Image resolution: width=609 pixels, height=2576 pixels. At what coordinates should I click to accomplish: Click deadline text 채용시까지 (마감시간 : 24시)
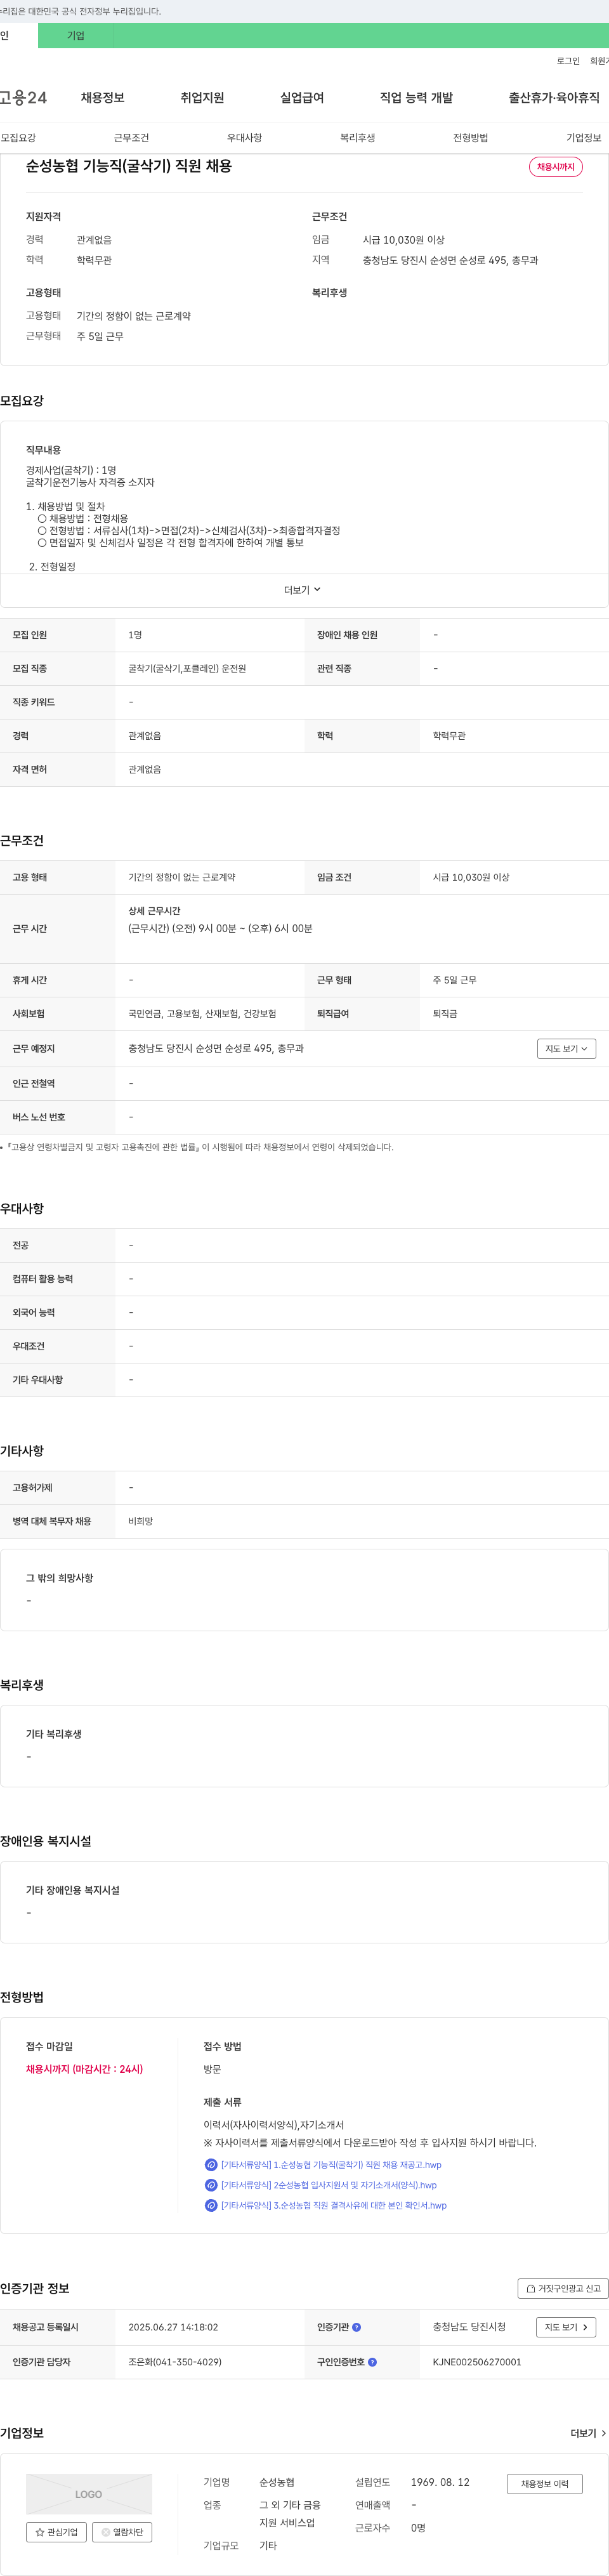pyautogui.click(x=84, y=2069)
